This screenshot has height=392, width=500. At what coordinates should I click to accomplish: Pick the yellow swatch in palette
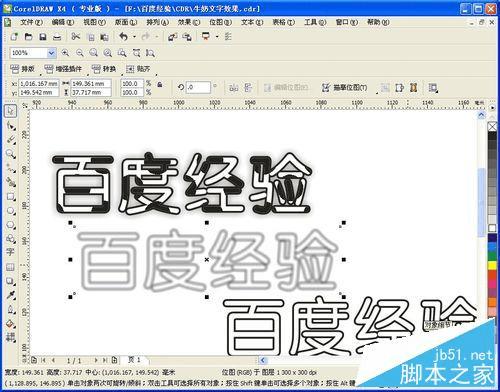[x=492, y=265]
